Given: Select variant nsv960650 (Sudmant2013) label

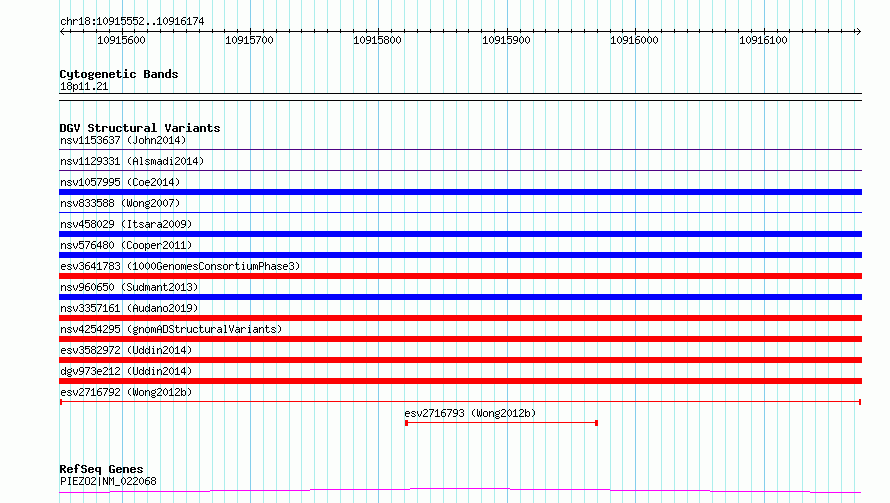Looking at the screenshot, I should (129, 287).
